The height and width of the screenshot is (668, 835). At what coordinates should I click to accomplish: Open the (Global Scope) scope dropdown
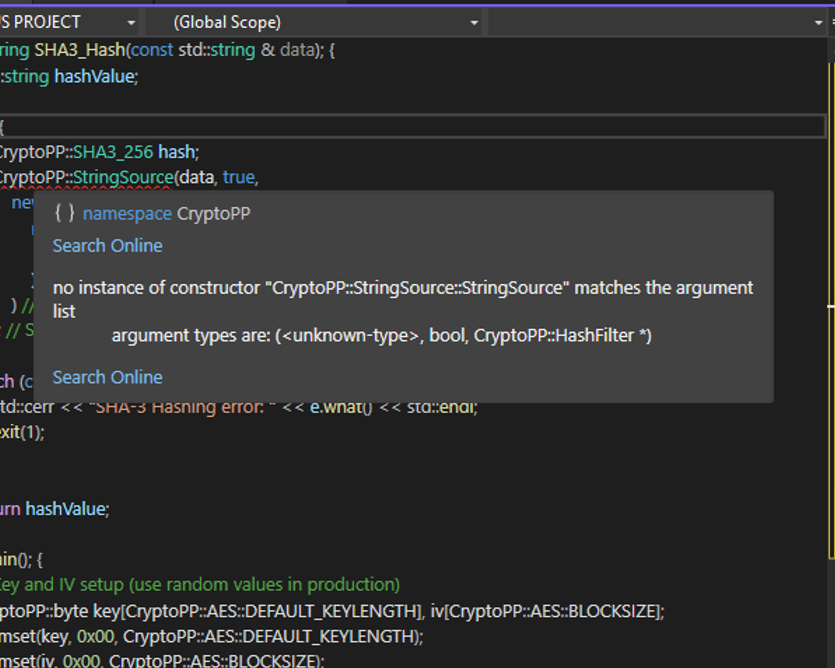474,21
